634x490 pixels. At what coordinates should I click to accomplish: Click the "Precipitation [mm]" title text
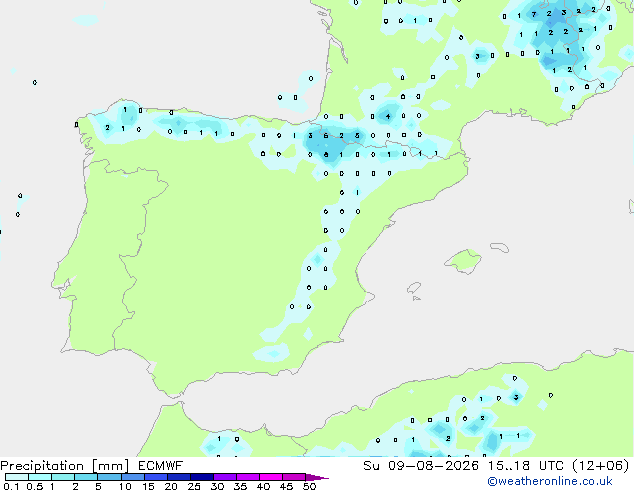[64, 466]
